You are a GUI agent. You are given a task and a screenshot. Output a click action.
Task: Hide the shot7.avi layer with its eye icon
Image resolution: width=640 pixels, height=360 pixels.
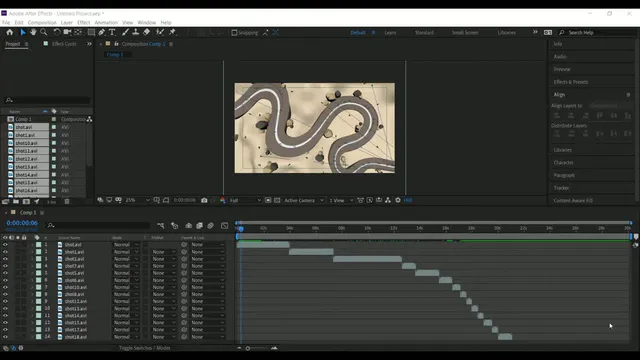click(5, 266)
